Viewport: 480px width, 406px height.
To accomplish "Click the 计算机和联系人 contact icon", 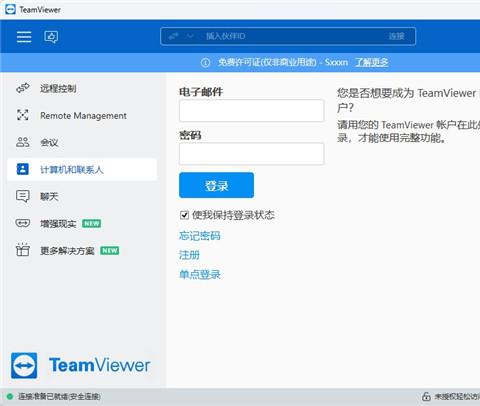I will coord(23,169).
